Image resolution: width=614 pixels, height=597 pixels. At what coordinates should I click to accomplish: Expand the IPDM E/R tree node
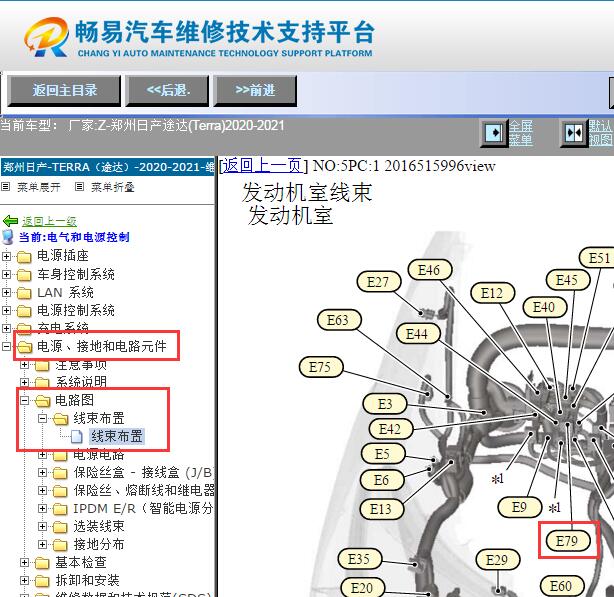tap(42, 509)
